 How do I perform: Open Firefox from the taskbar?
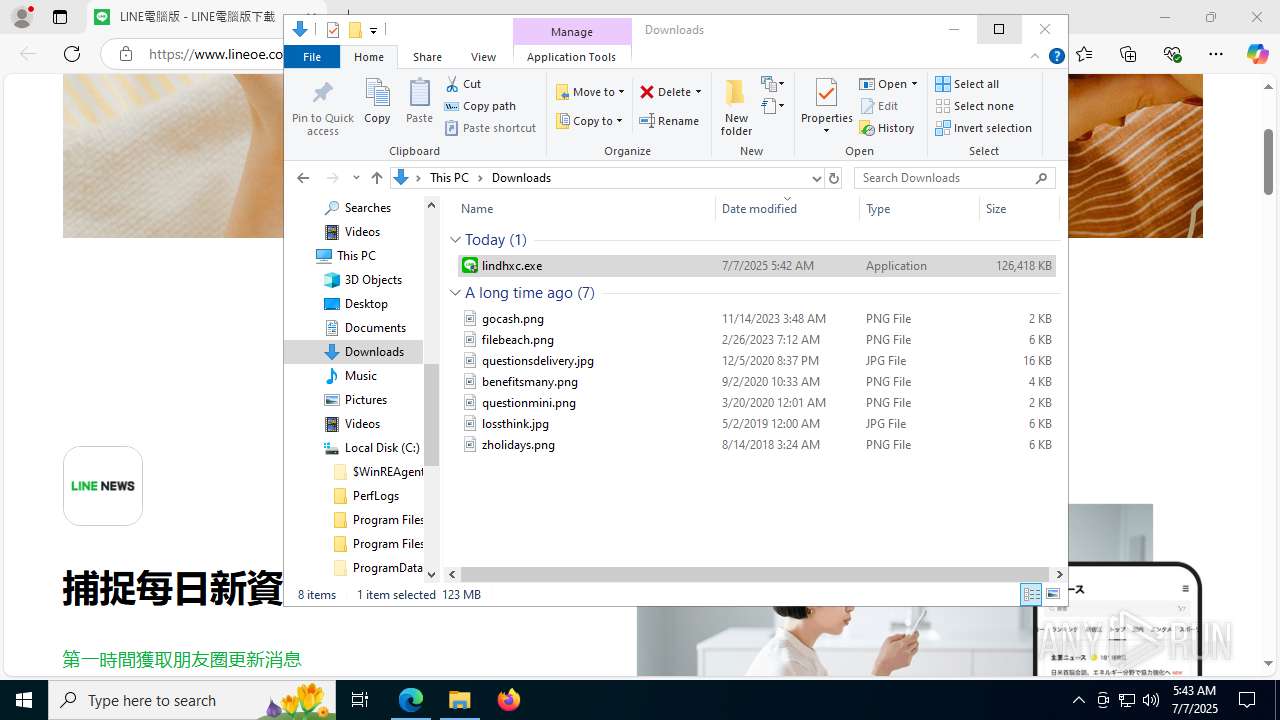pos(508,700)
